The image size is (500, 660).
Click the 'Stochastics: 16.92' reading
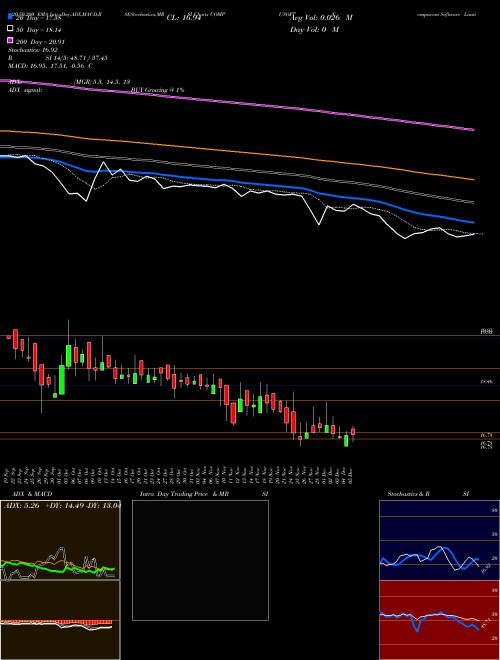click(33, 50)
